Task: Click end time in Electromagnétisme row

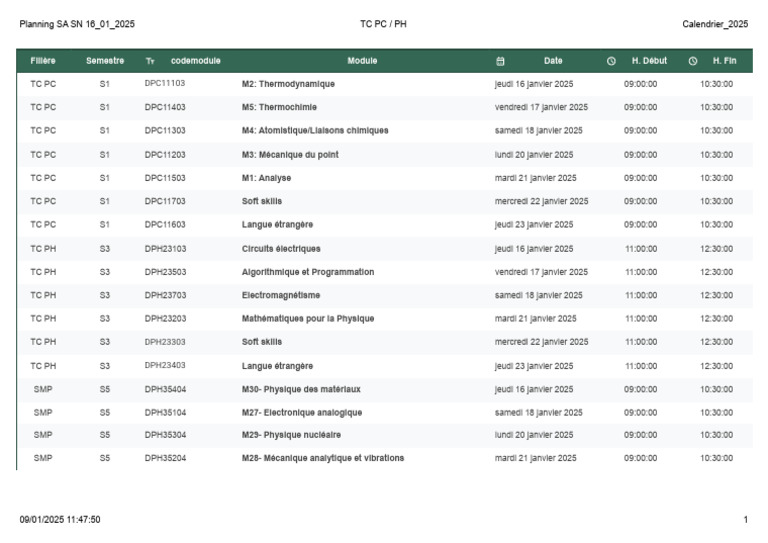Action: 717,295
